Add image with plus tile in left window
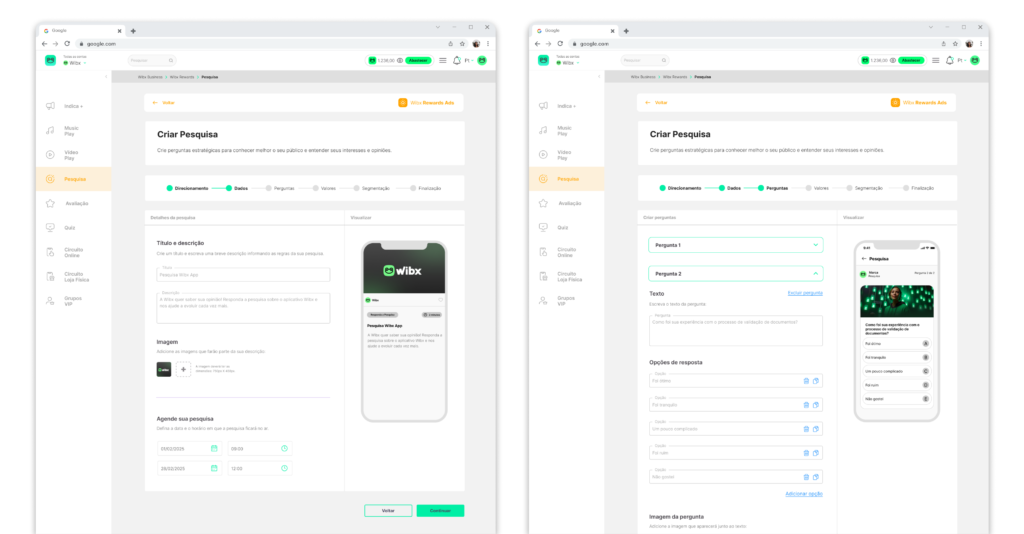 [184, 369]
